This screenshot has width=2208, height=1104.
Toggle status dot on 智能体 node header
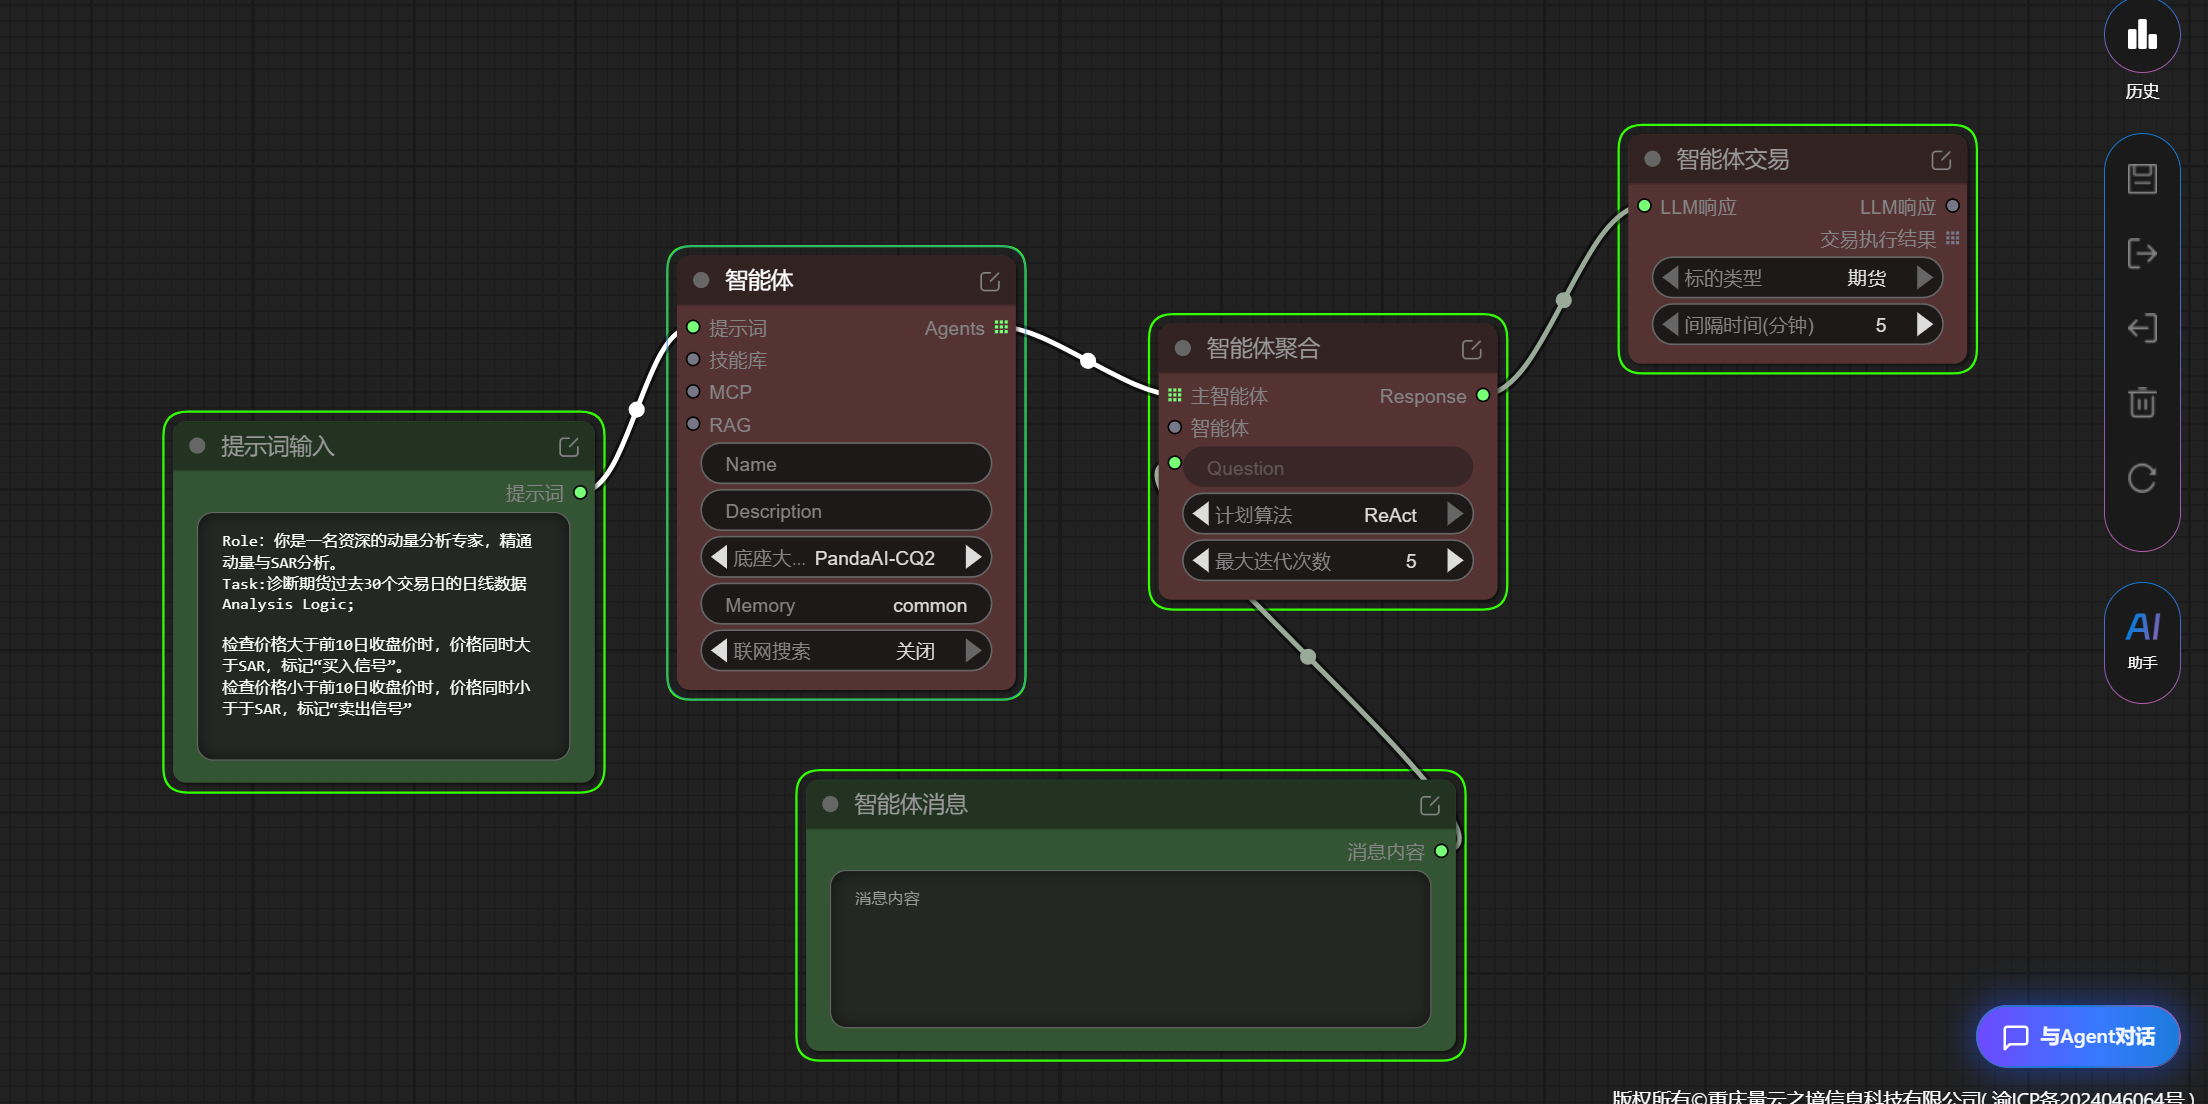(701, 280)
